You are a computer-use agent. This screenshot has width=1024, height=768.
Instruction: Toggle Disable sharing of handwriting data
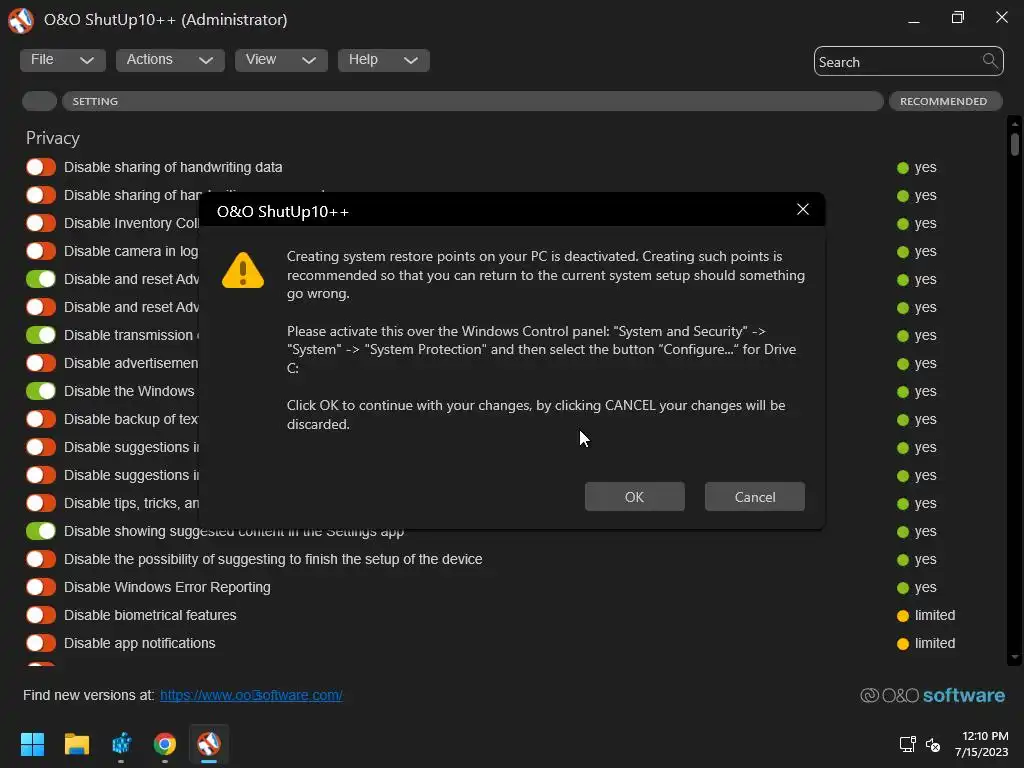coord(40,167)
